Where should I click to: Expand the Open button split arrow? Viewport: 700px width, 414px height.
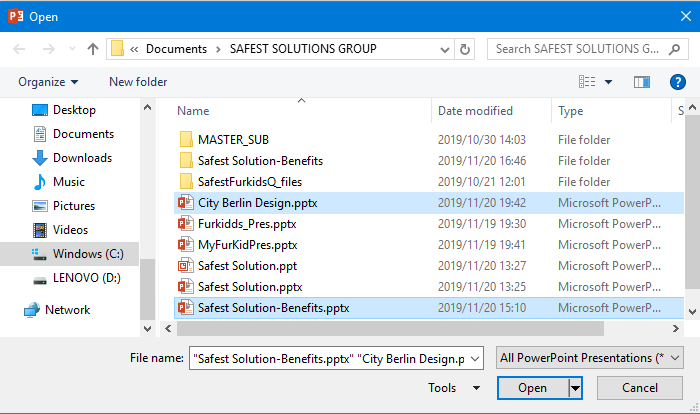click(575, 388)
